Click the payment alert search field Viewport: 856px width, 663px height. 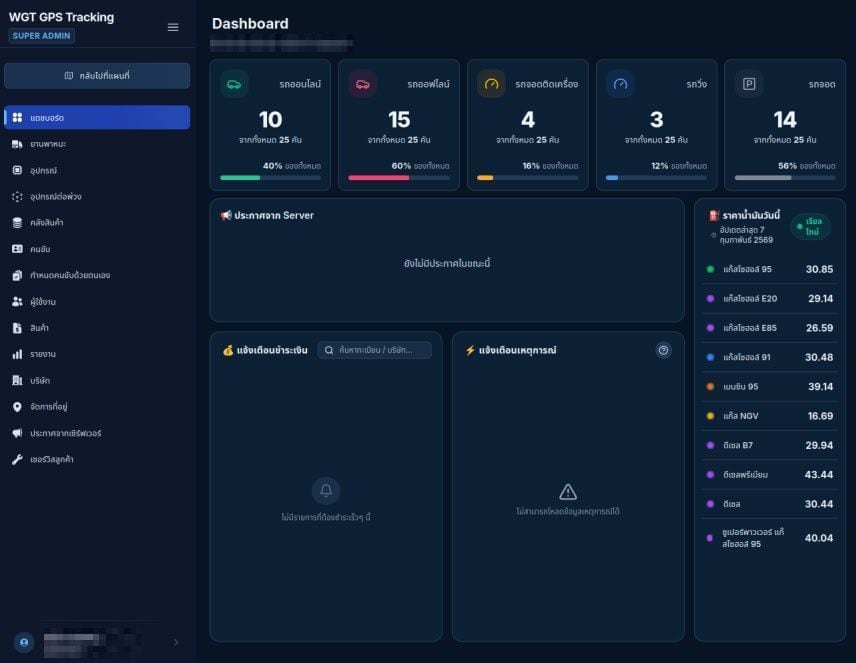click(374, 350)
